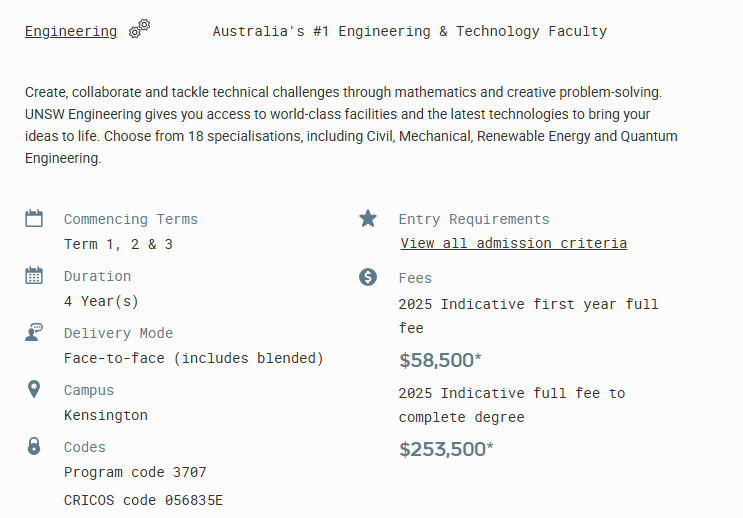Open the Engineering heading link

71,31
